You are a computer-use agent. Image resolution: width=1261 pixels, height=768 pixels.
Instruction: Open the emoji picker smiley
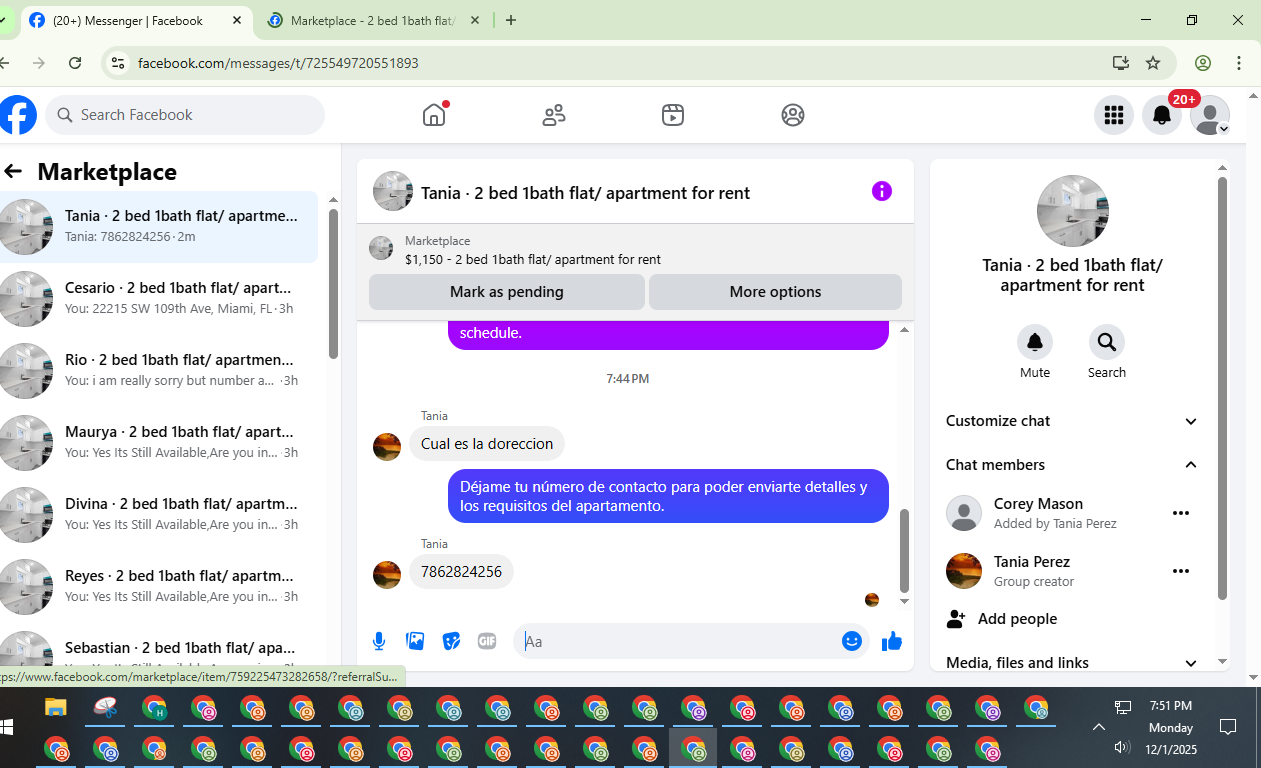(852, 641)
